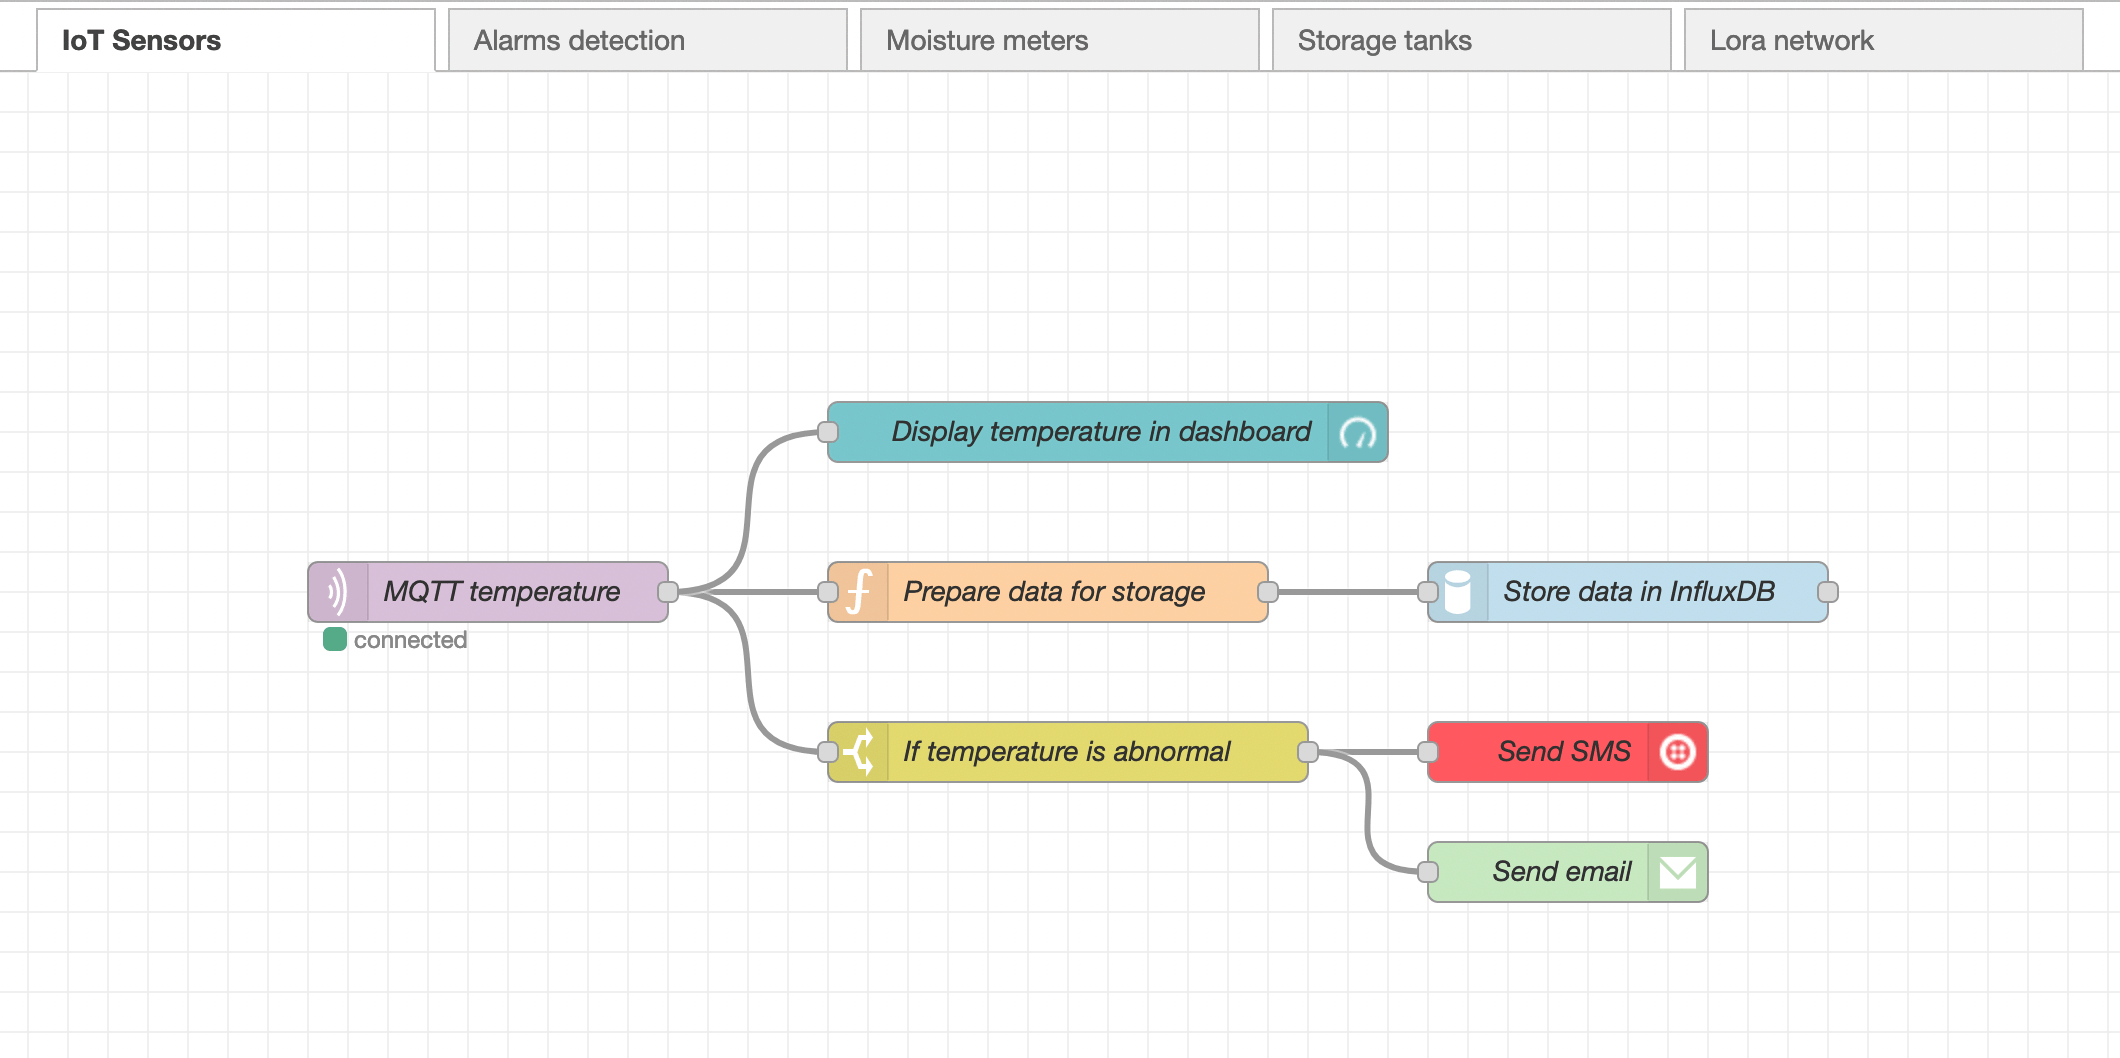2120x1058 pixels.
Task: Click the gauge icon on dashboard node
Action: 1357,433
